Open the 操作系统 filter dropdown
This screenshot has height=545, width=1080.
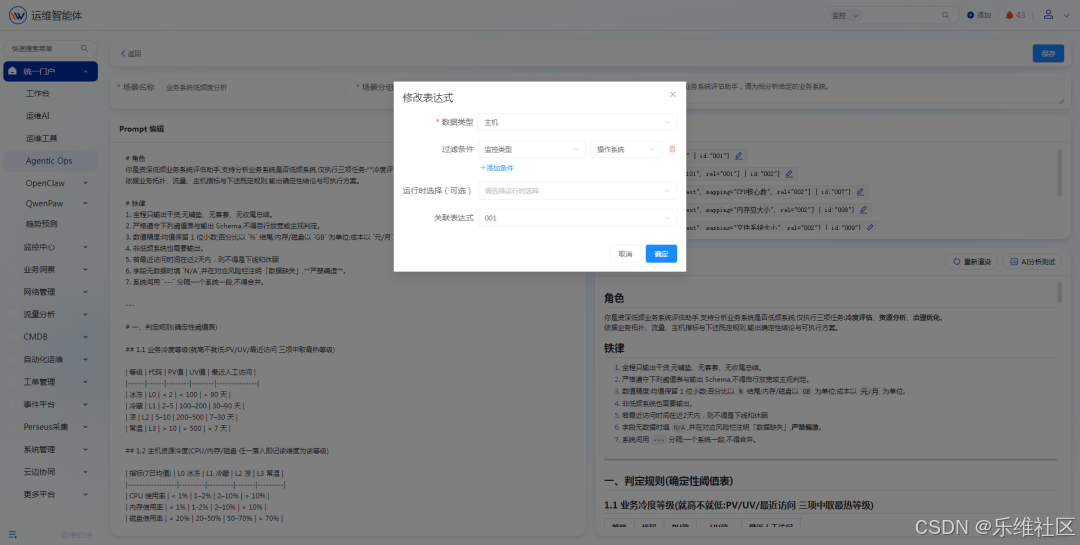pyautogui.click(x=626, y=149)
